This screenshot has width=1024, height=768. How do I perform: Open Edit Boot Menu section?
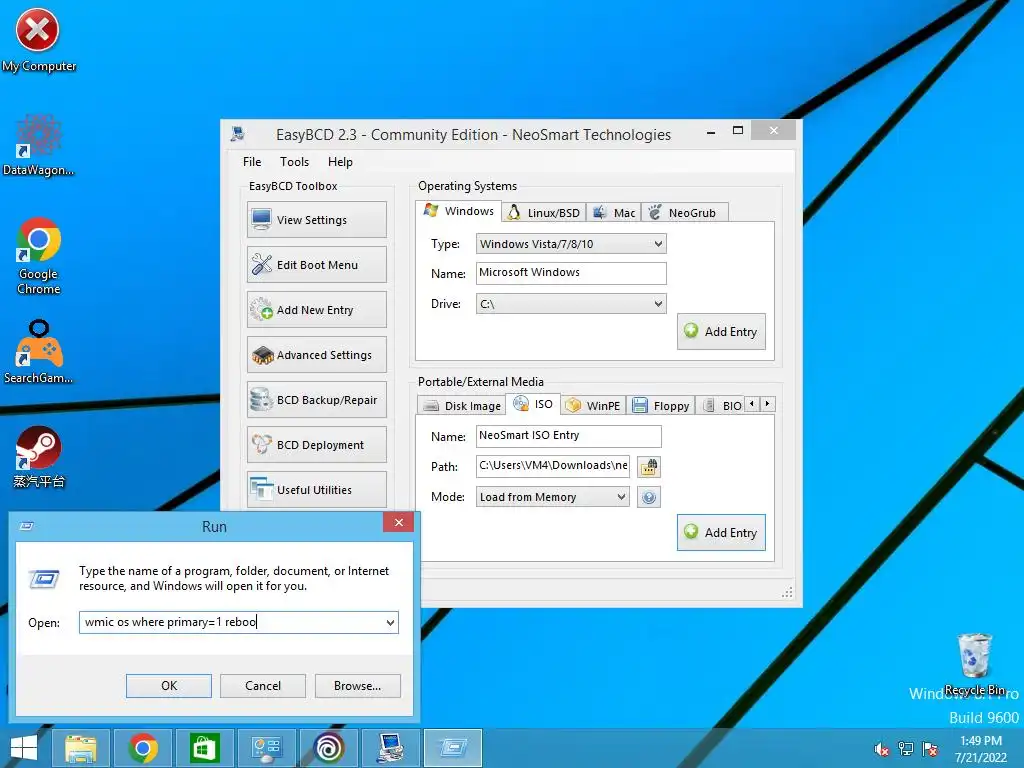(x=317, y=264)
